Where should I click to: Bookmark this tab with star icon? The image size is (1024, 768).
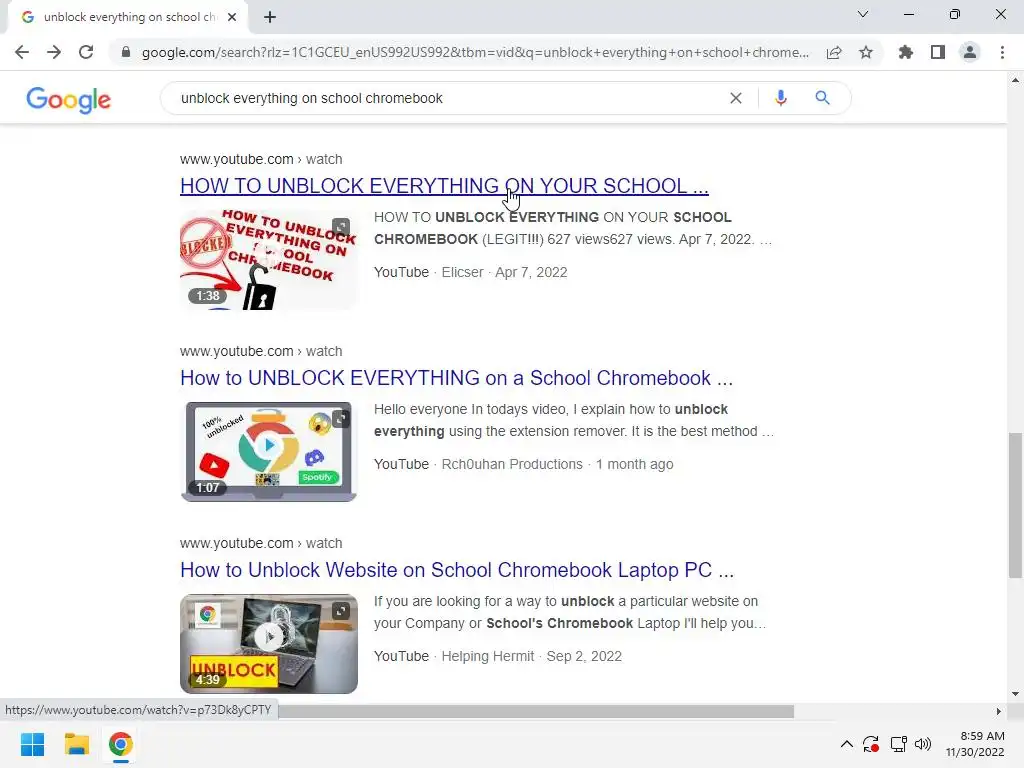(866, 52)
